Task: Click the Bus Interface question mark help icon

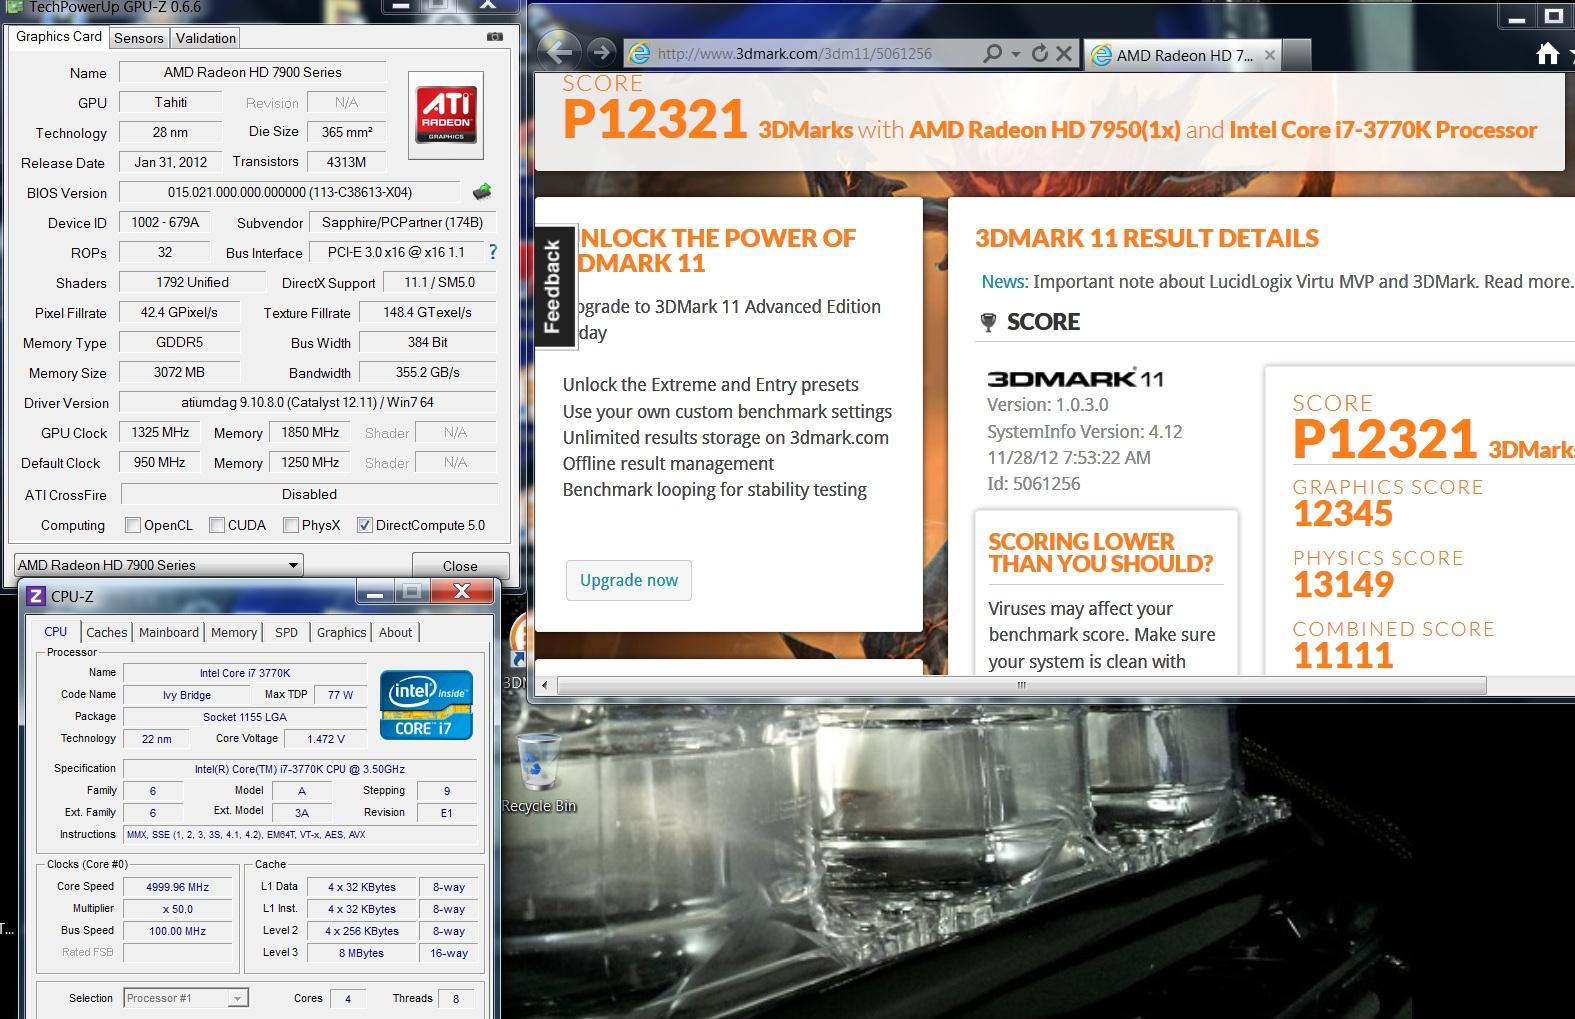Action: tap(492, 252)
